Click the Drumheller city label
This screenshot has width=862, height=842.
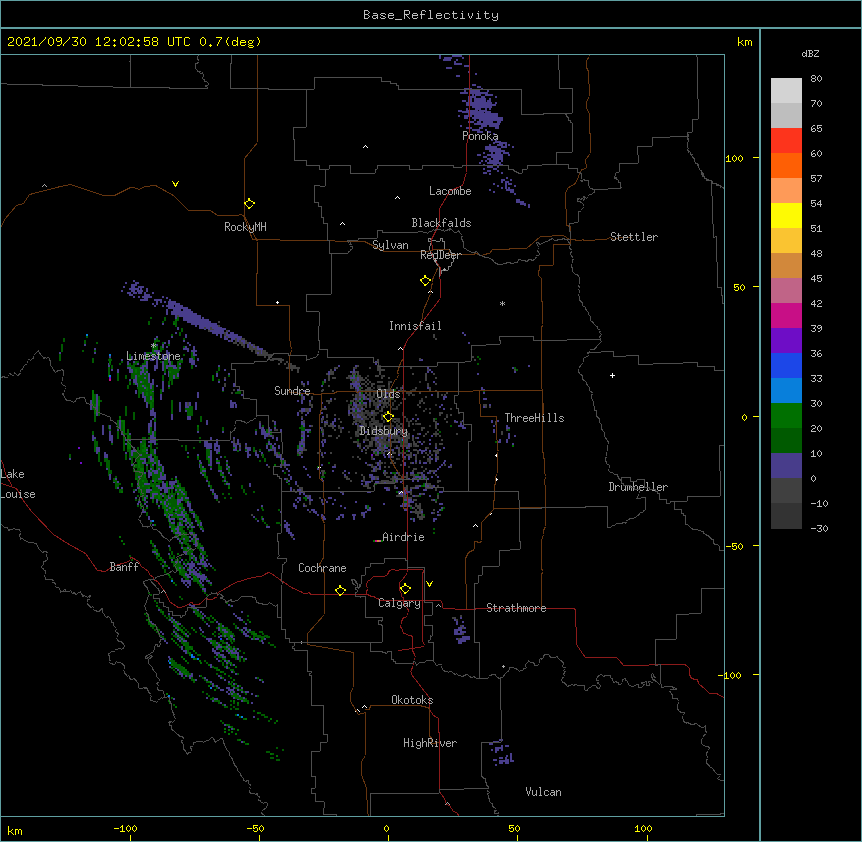coord(638,487)
